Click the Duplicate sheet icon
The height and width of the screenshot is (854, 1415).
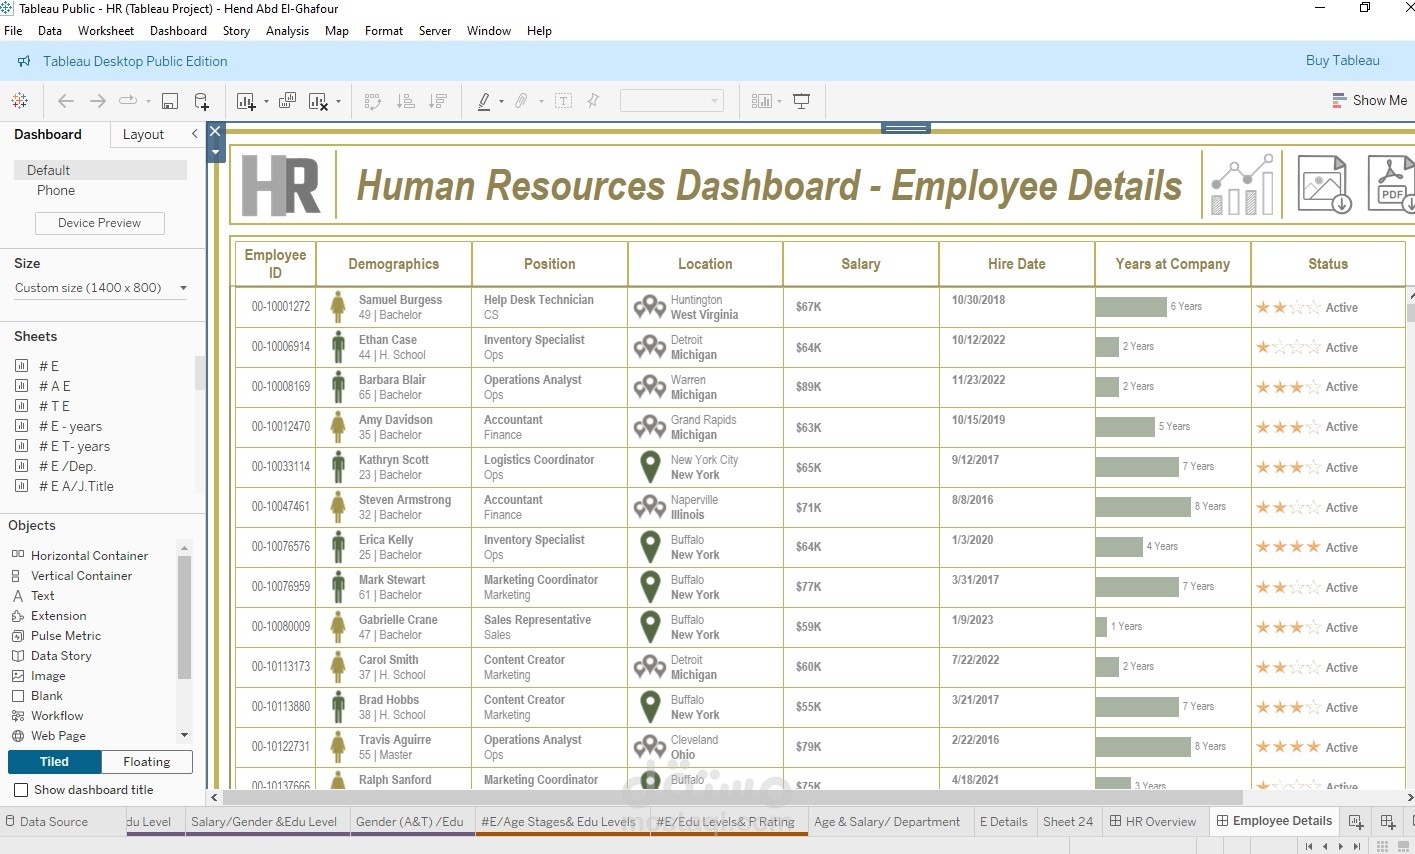click(287, 101)
